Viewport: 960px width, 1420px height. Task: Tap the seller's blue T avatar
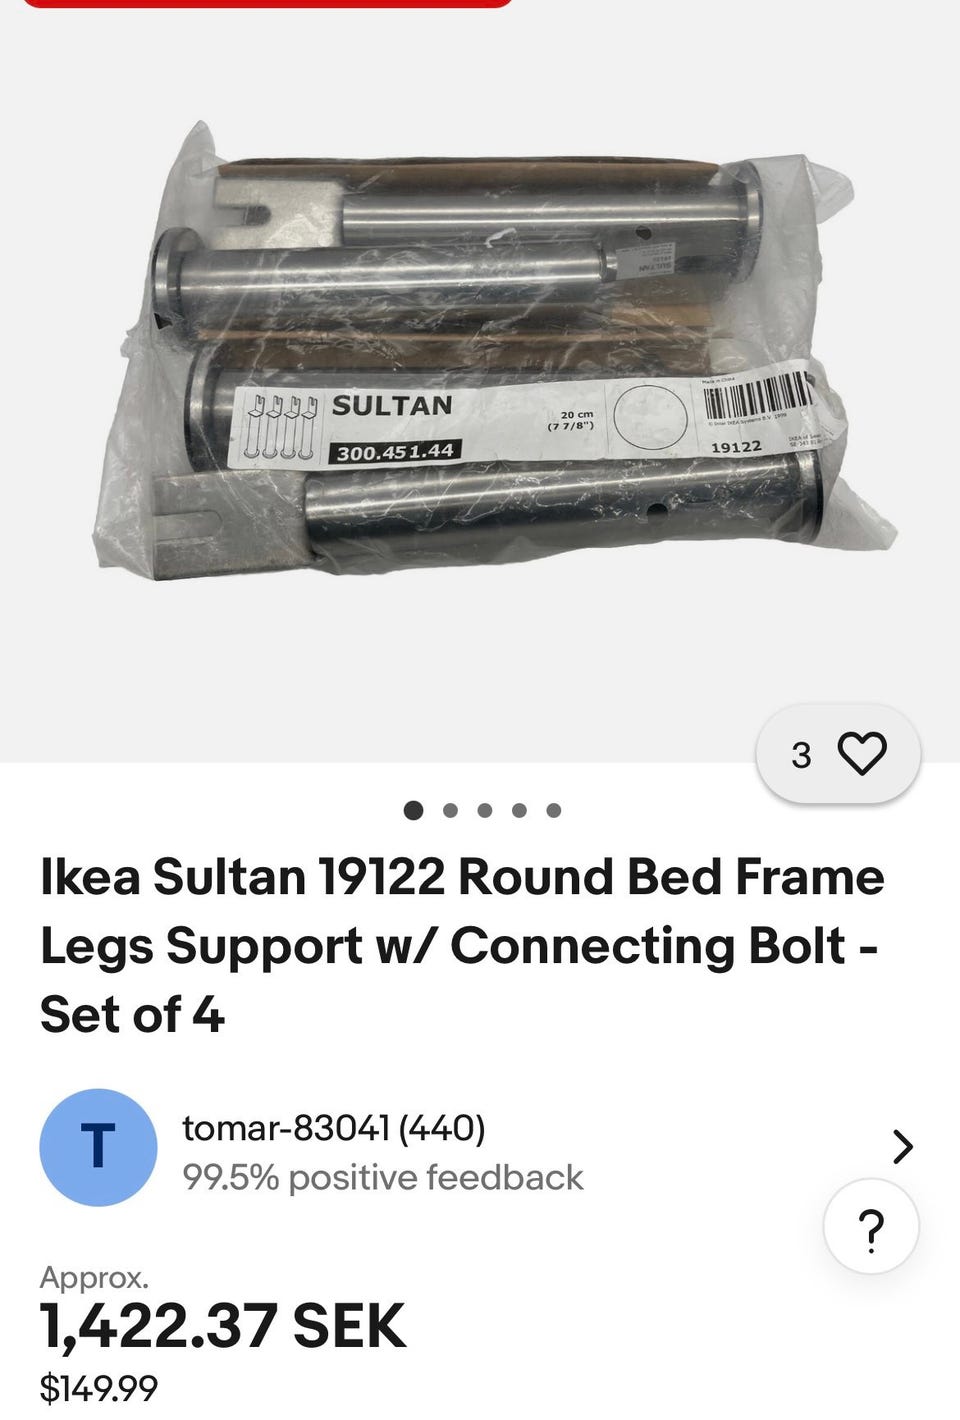click(98, 1147)
